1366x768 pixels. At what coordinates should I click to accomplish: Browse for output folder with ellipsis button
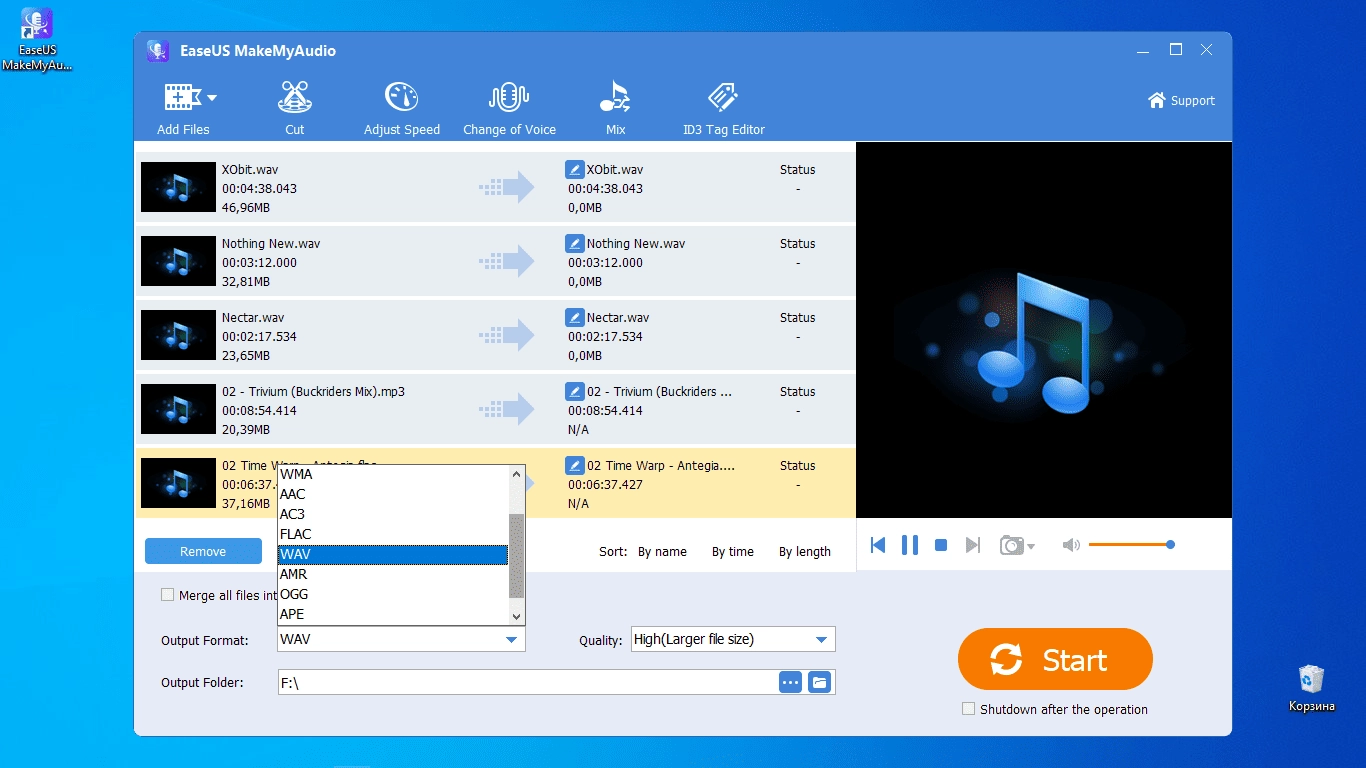tap(791, 682)
